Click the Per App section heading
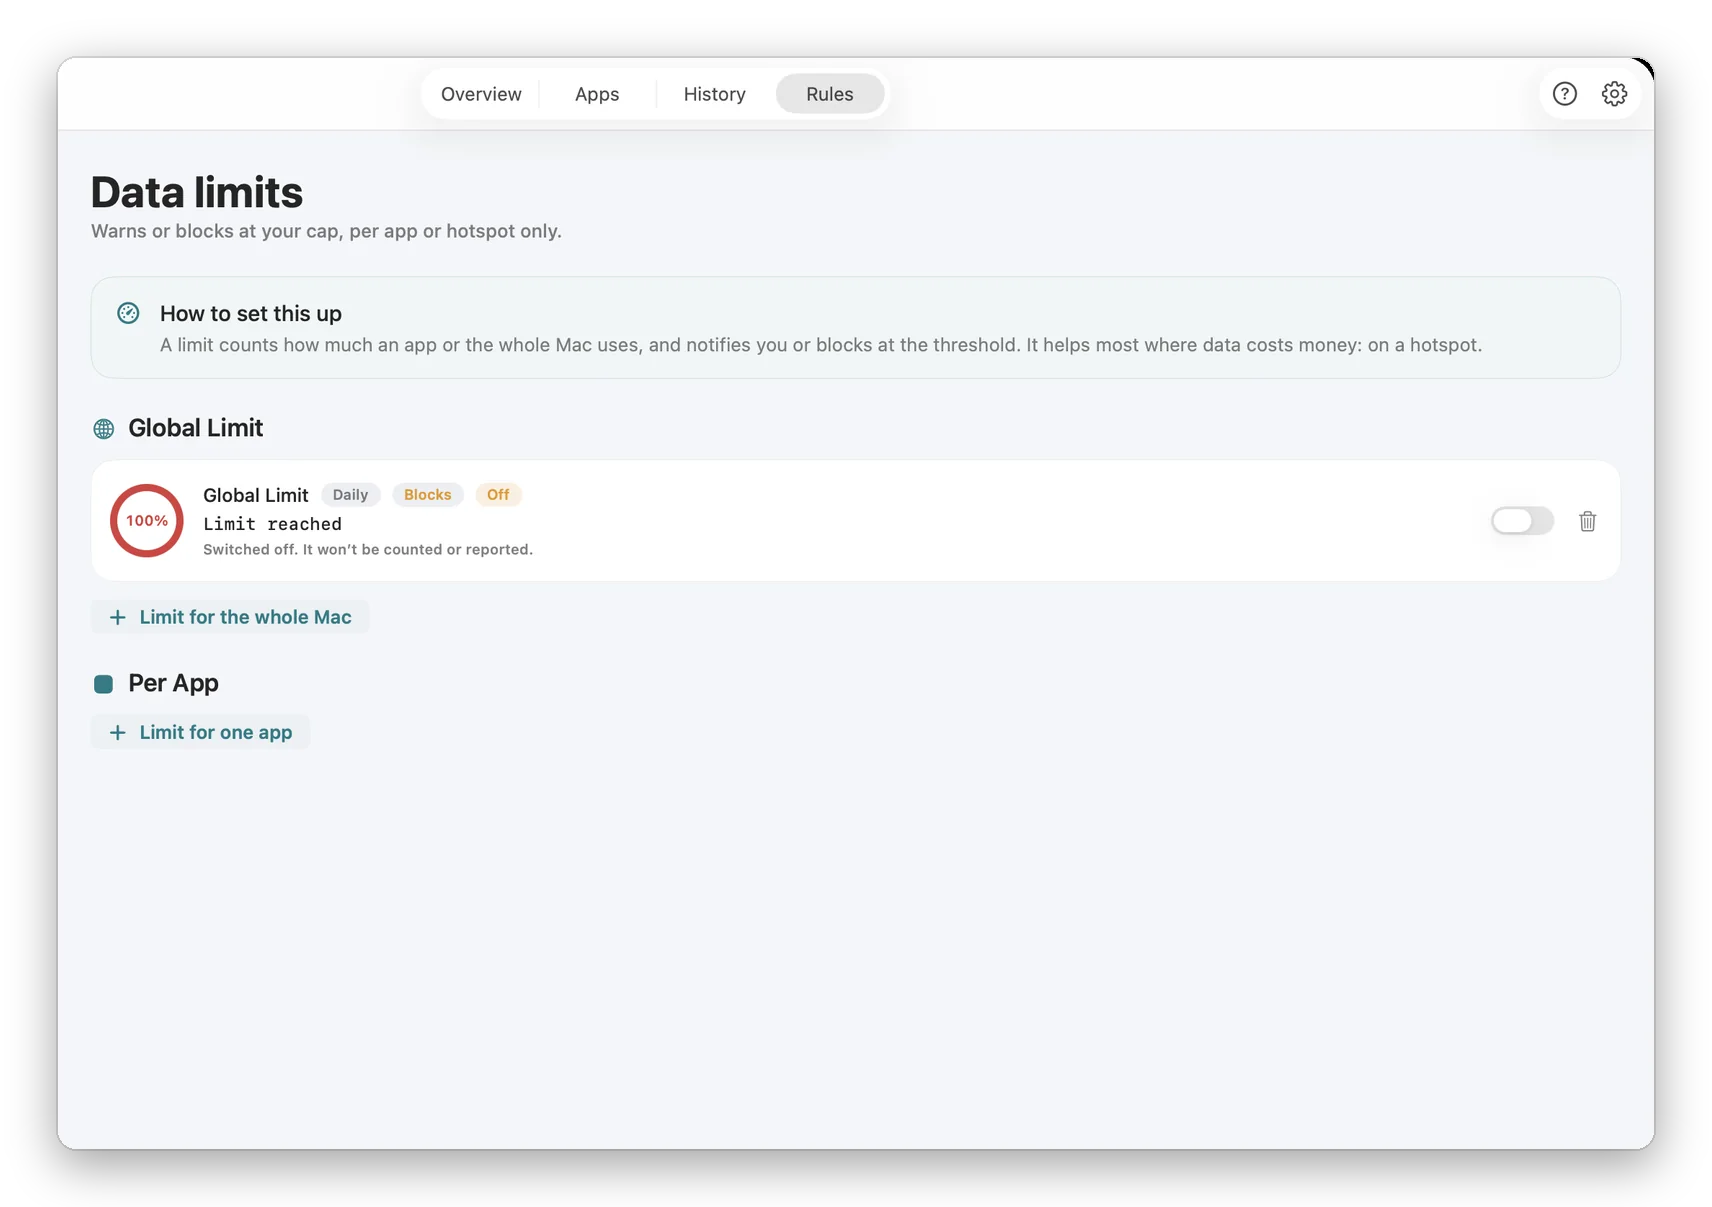 pyautogui.click(x=173, y=683)
